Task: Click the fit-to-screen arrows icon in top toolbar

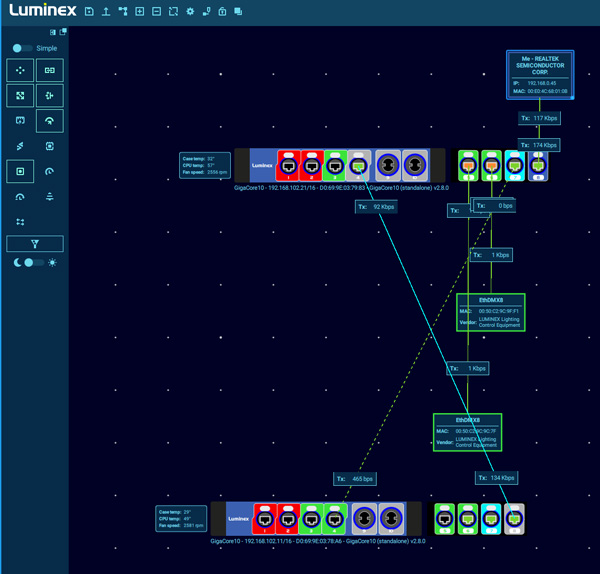Action: 173,11
